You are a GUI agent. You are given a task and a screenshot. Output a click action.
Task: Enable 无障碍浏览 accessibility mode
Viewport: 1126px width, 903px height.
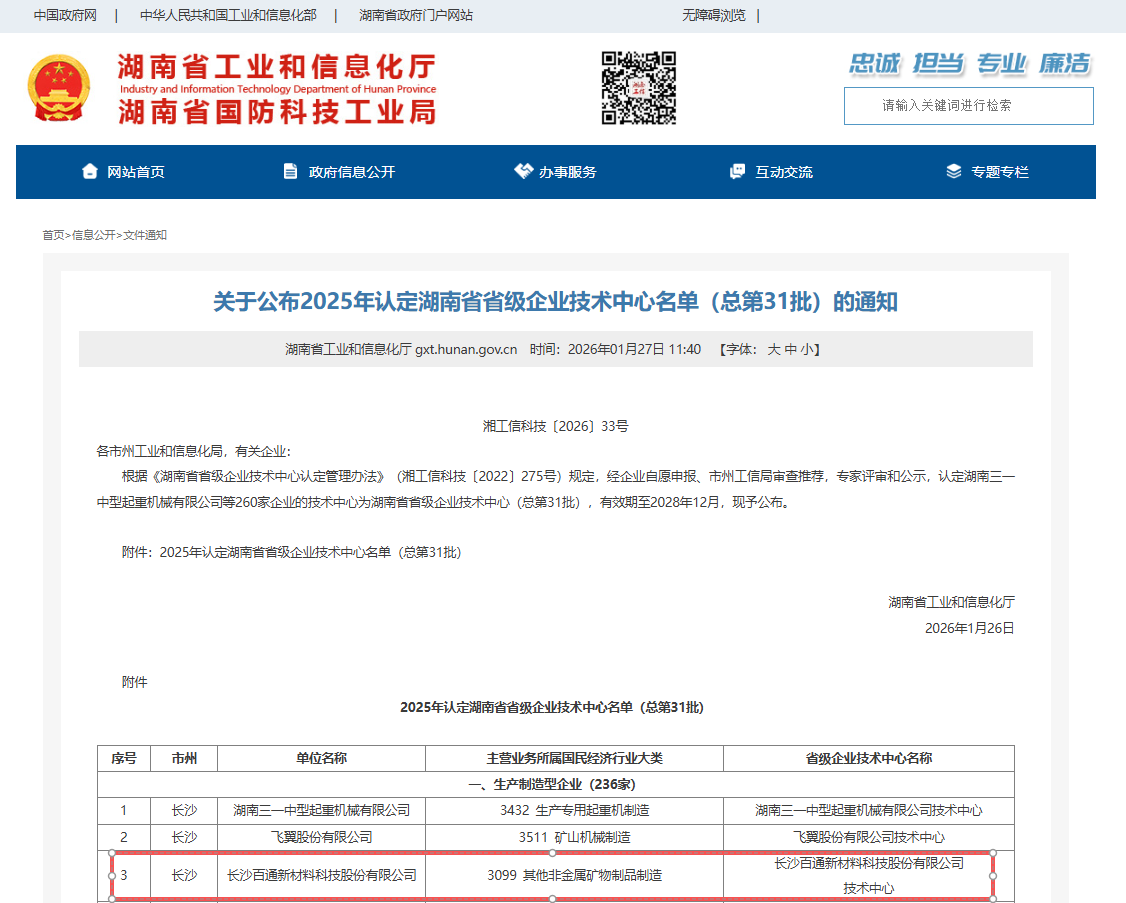pyautogui.click(x=714, y=15)
